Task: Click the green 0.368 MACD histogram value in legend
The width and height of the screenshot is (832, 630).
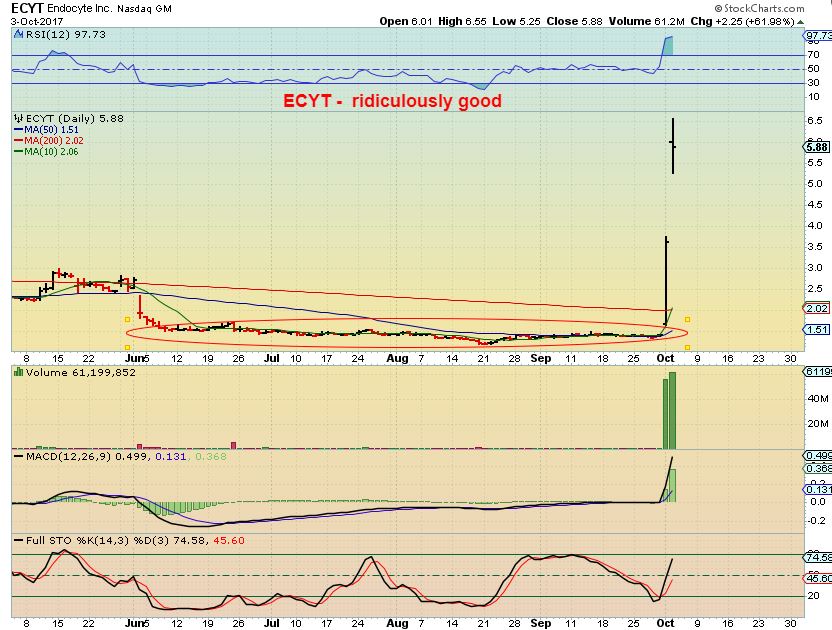Action: 211,456
